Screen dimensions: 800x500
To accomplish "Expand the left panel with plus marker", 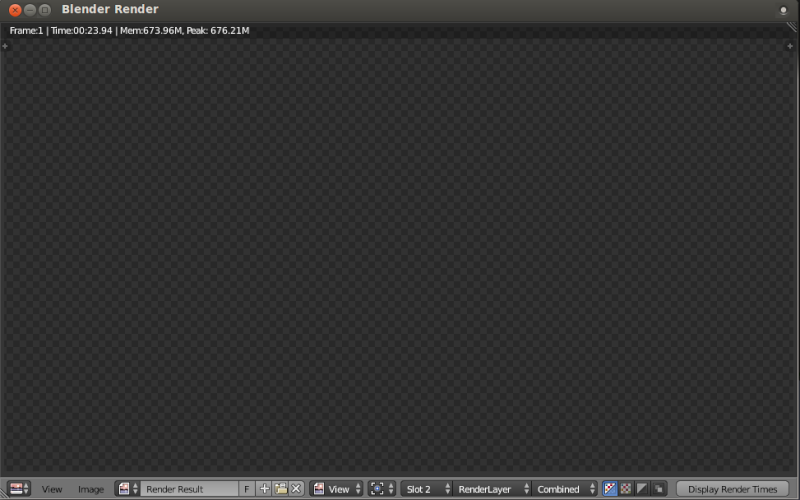I will (x=5, y=46).
